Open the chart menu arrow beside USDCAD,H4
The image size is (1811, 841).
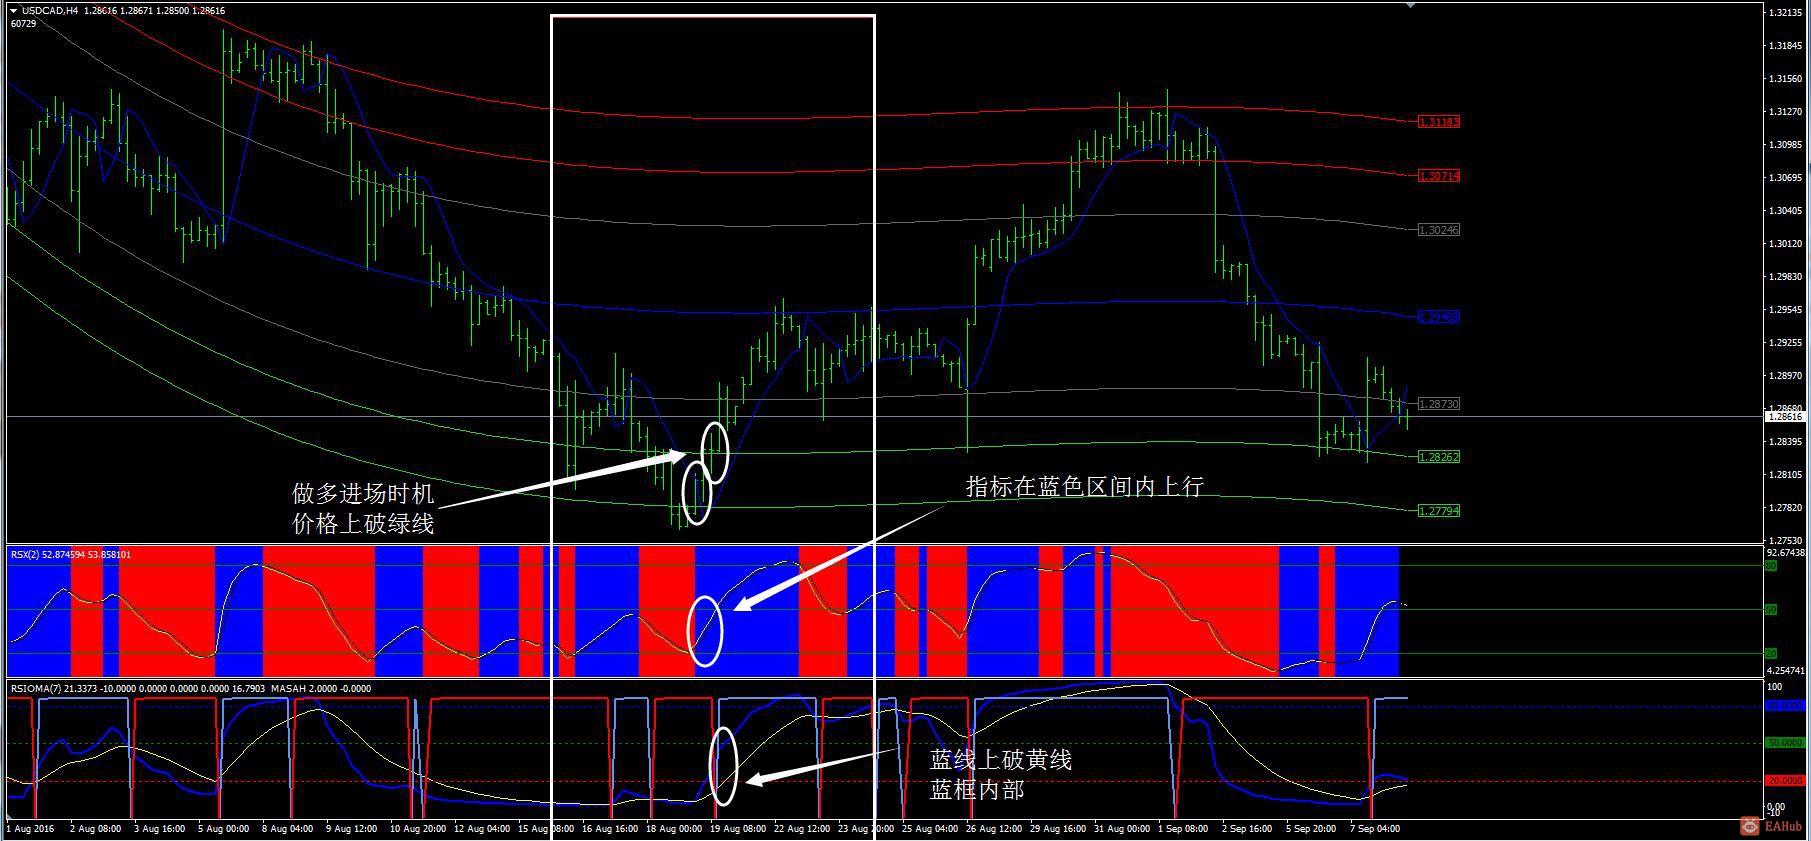pyautogui.click(x=14, y=10)
